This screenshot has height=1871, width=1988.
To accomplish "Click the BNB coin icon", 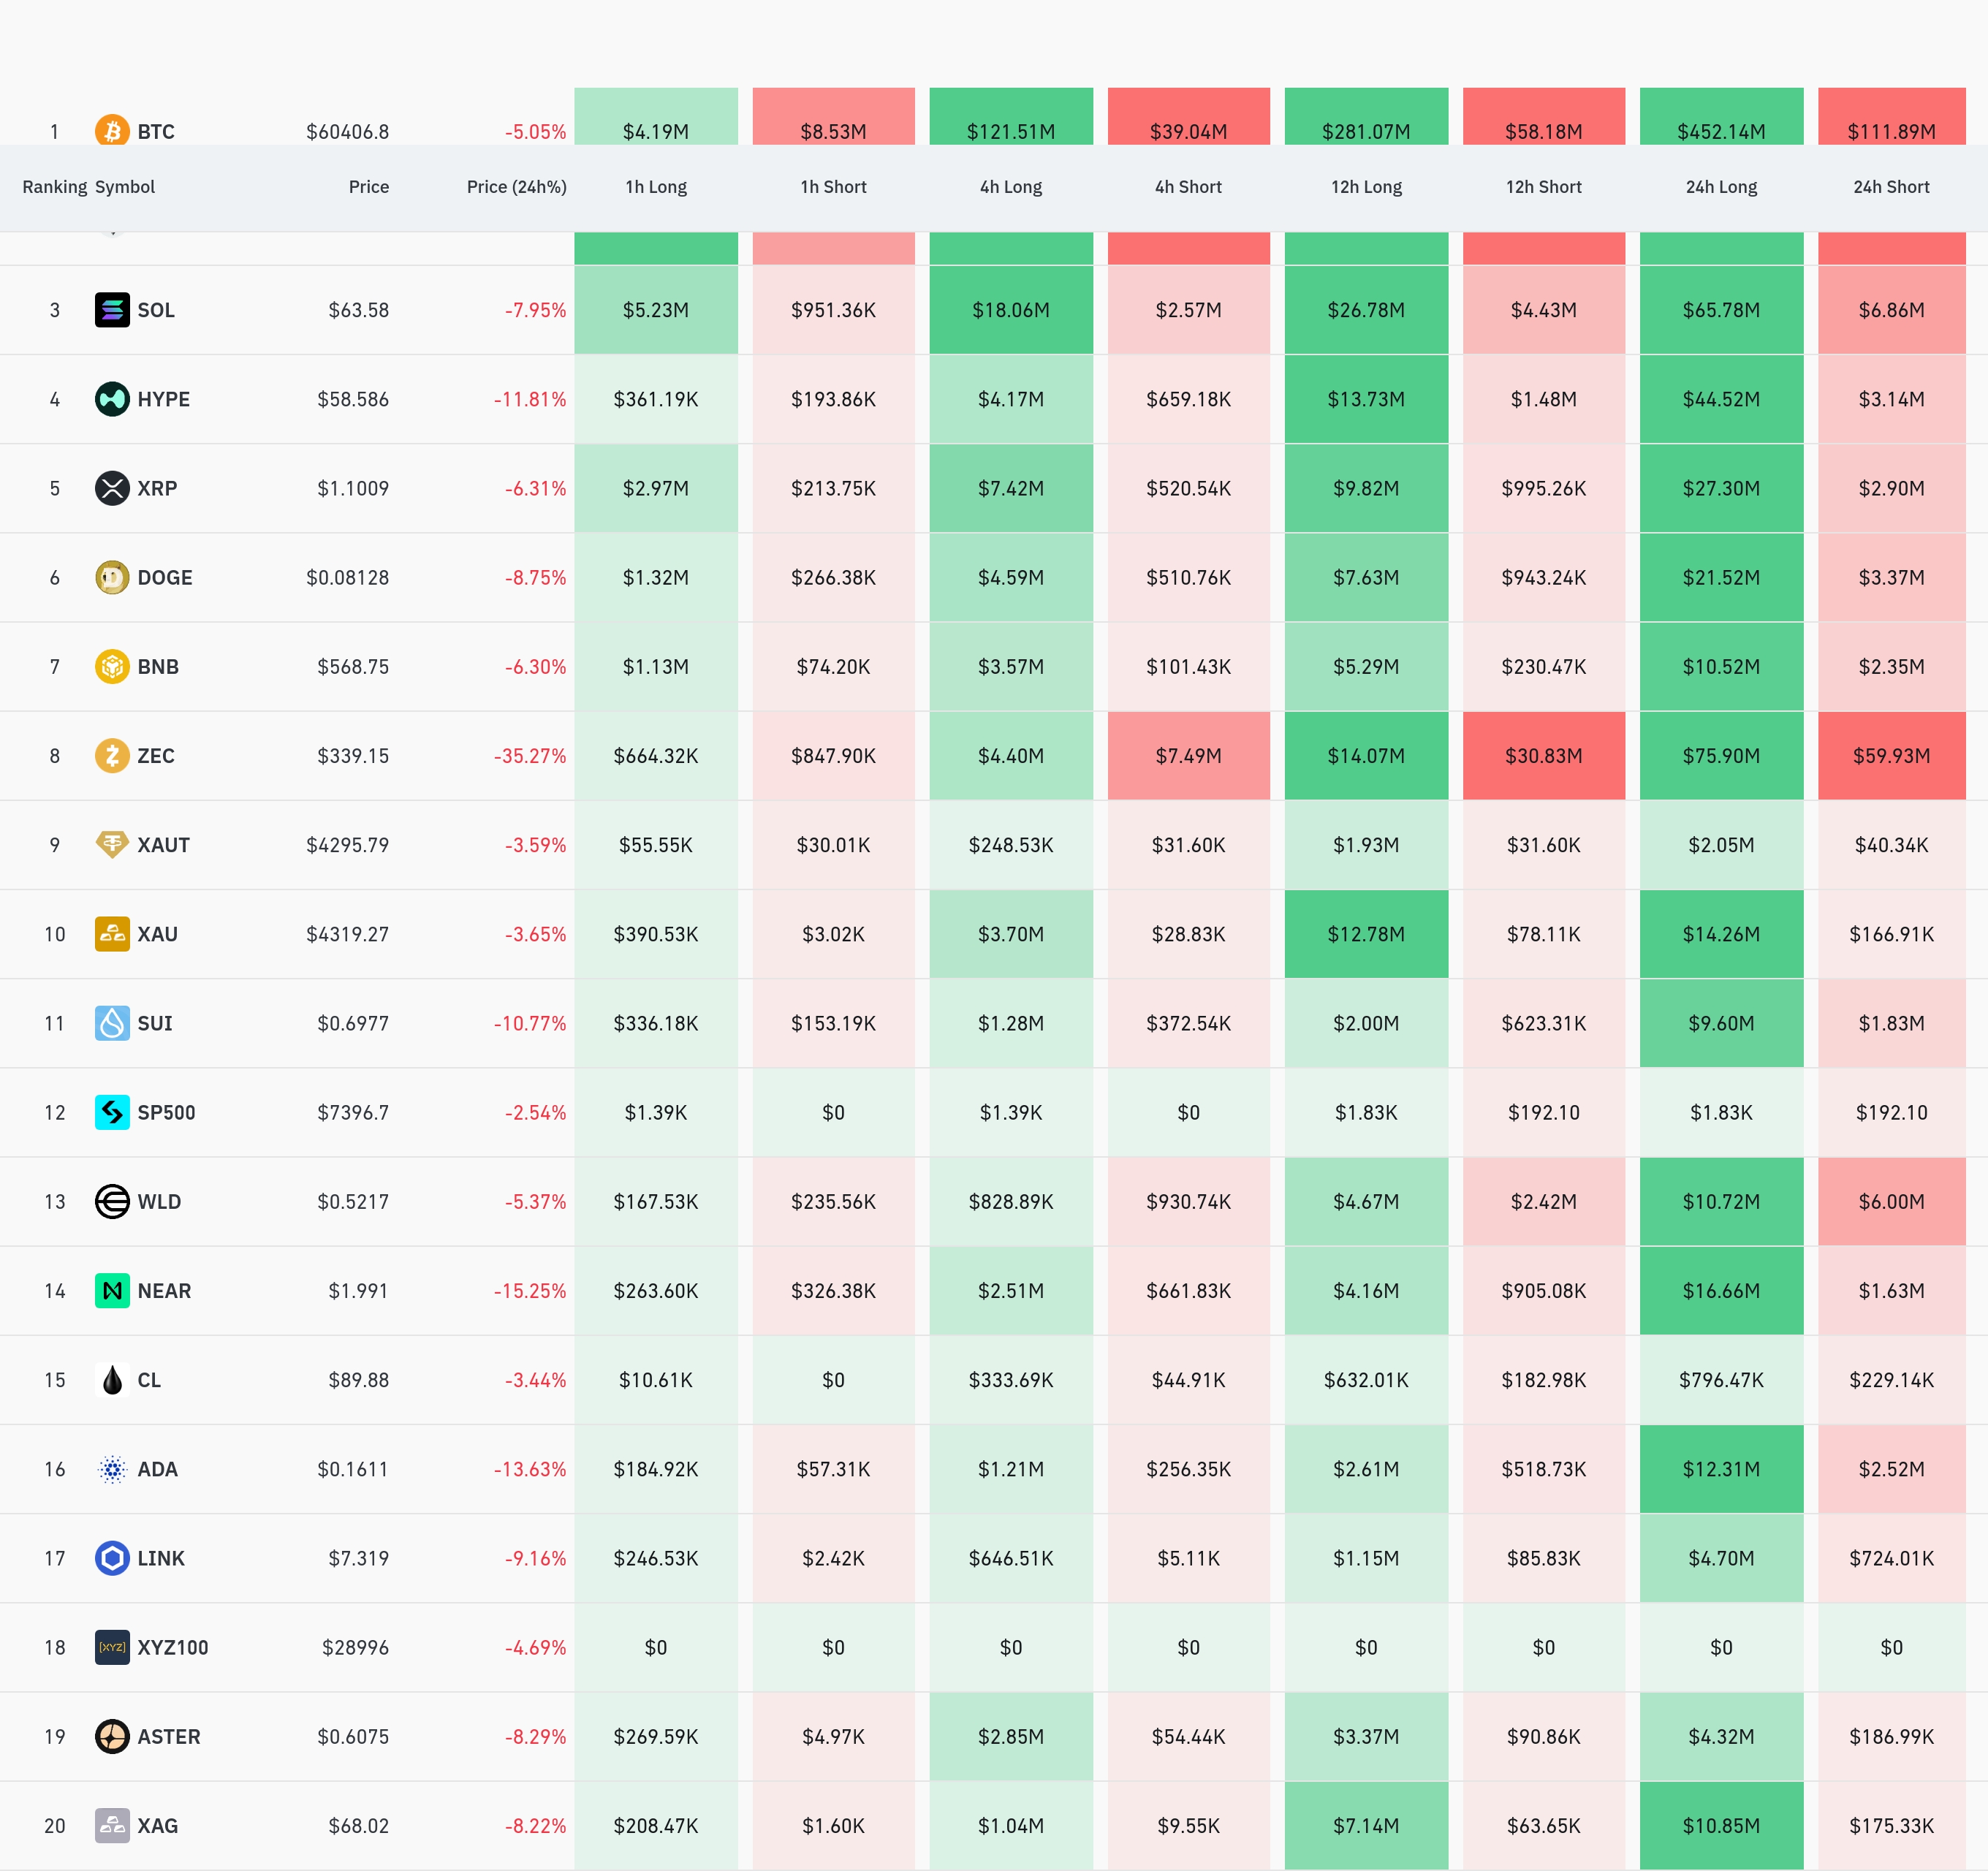I will point(112,666).
